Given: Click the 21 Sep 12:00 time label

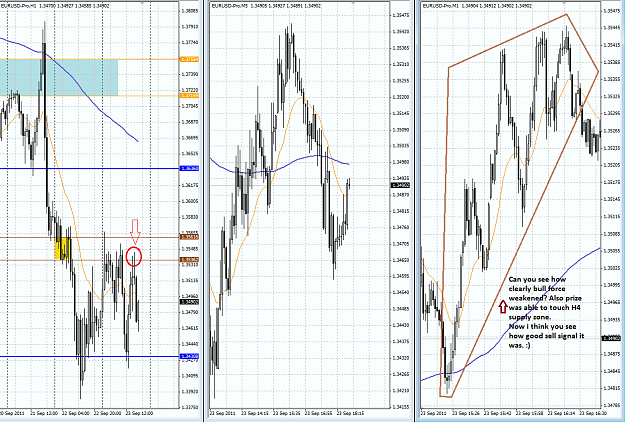Looking at the screenshot, I should 44,413.
